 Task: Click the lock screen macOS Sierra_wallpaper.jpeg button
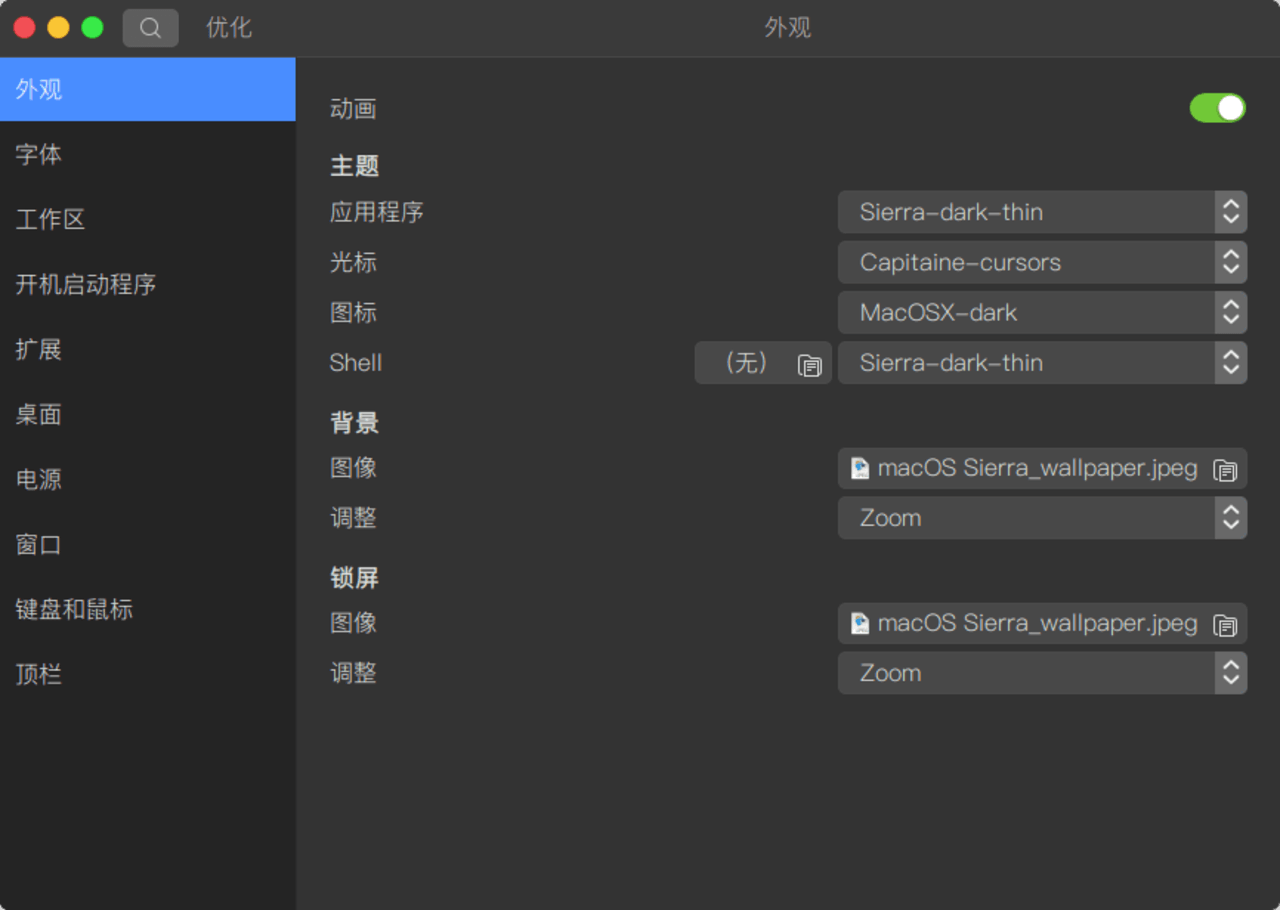1042,623
